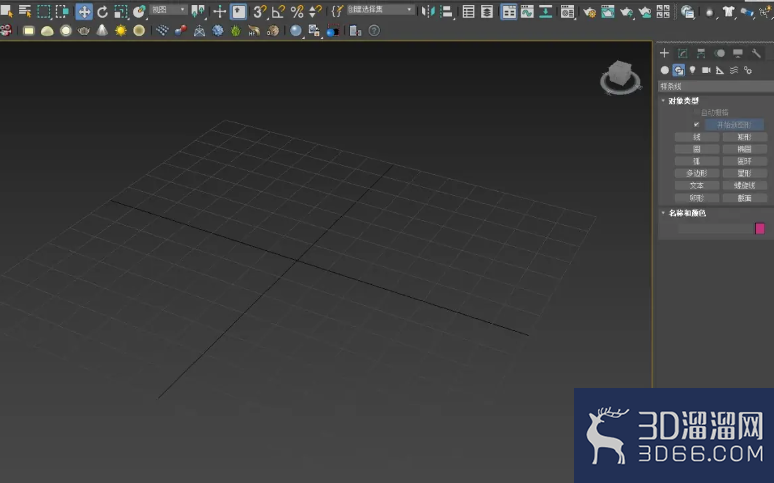Viewport: 774px width, 483px height.
Task: Select the Select and Scale tool
Action: coord(120,11)
